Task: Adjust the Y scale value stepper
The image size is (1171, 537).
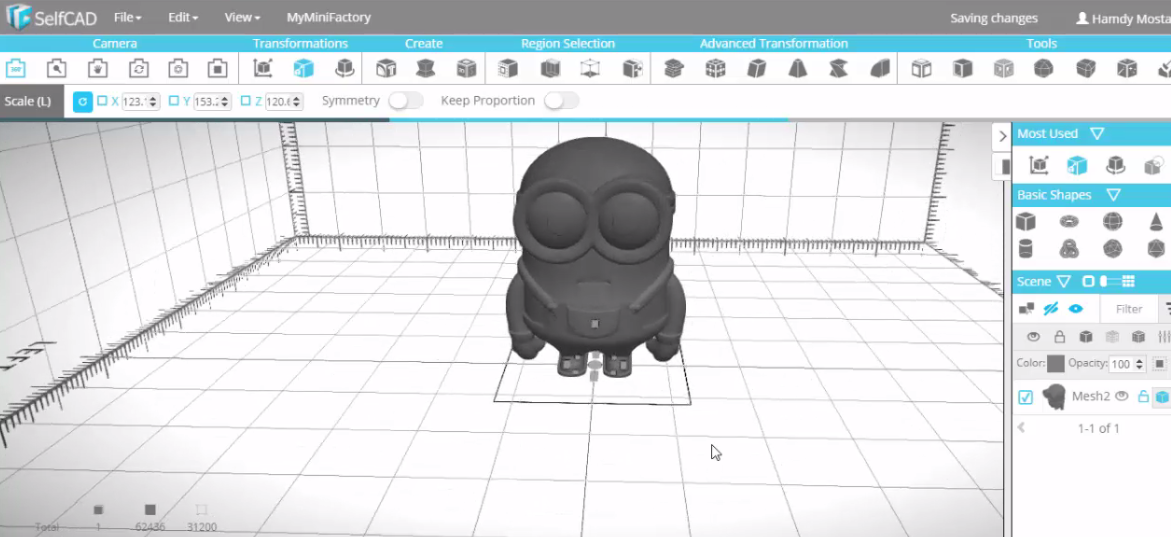Action: click(226, 101)
